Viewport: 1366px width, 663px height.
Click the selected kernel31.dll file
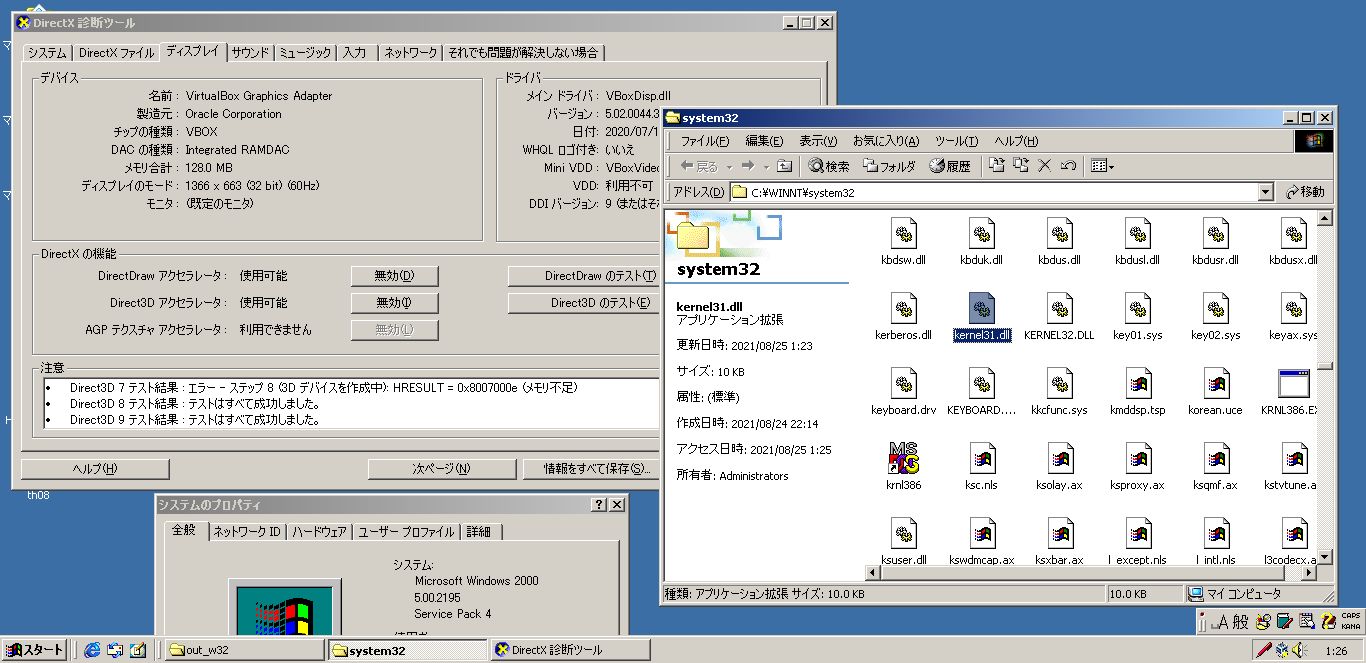click(982, 318)
